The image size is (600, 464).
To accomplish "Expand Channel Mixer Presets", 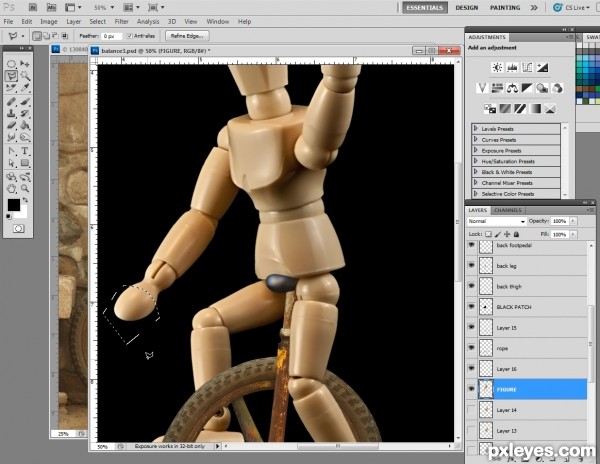I will (x=476, y=182).
